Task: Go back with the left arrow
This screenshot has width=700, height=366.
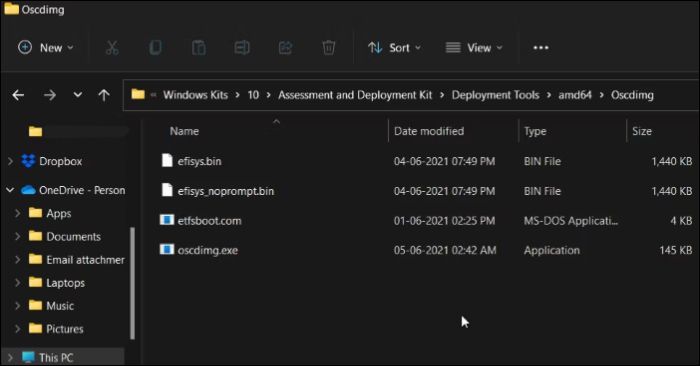Action: click(x=18, y=95)
